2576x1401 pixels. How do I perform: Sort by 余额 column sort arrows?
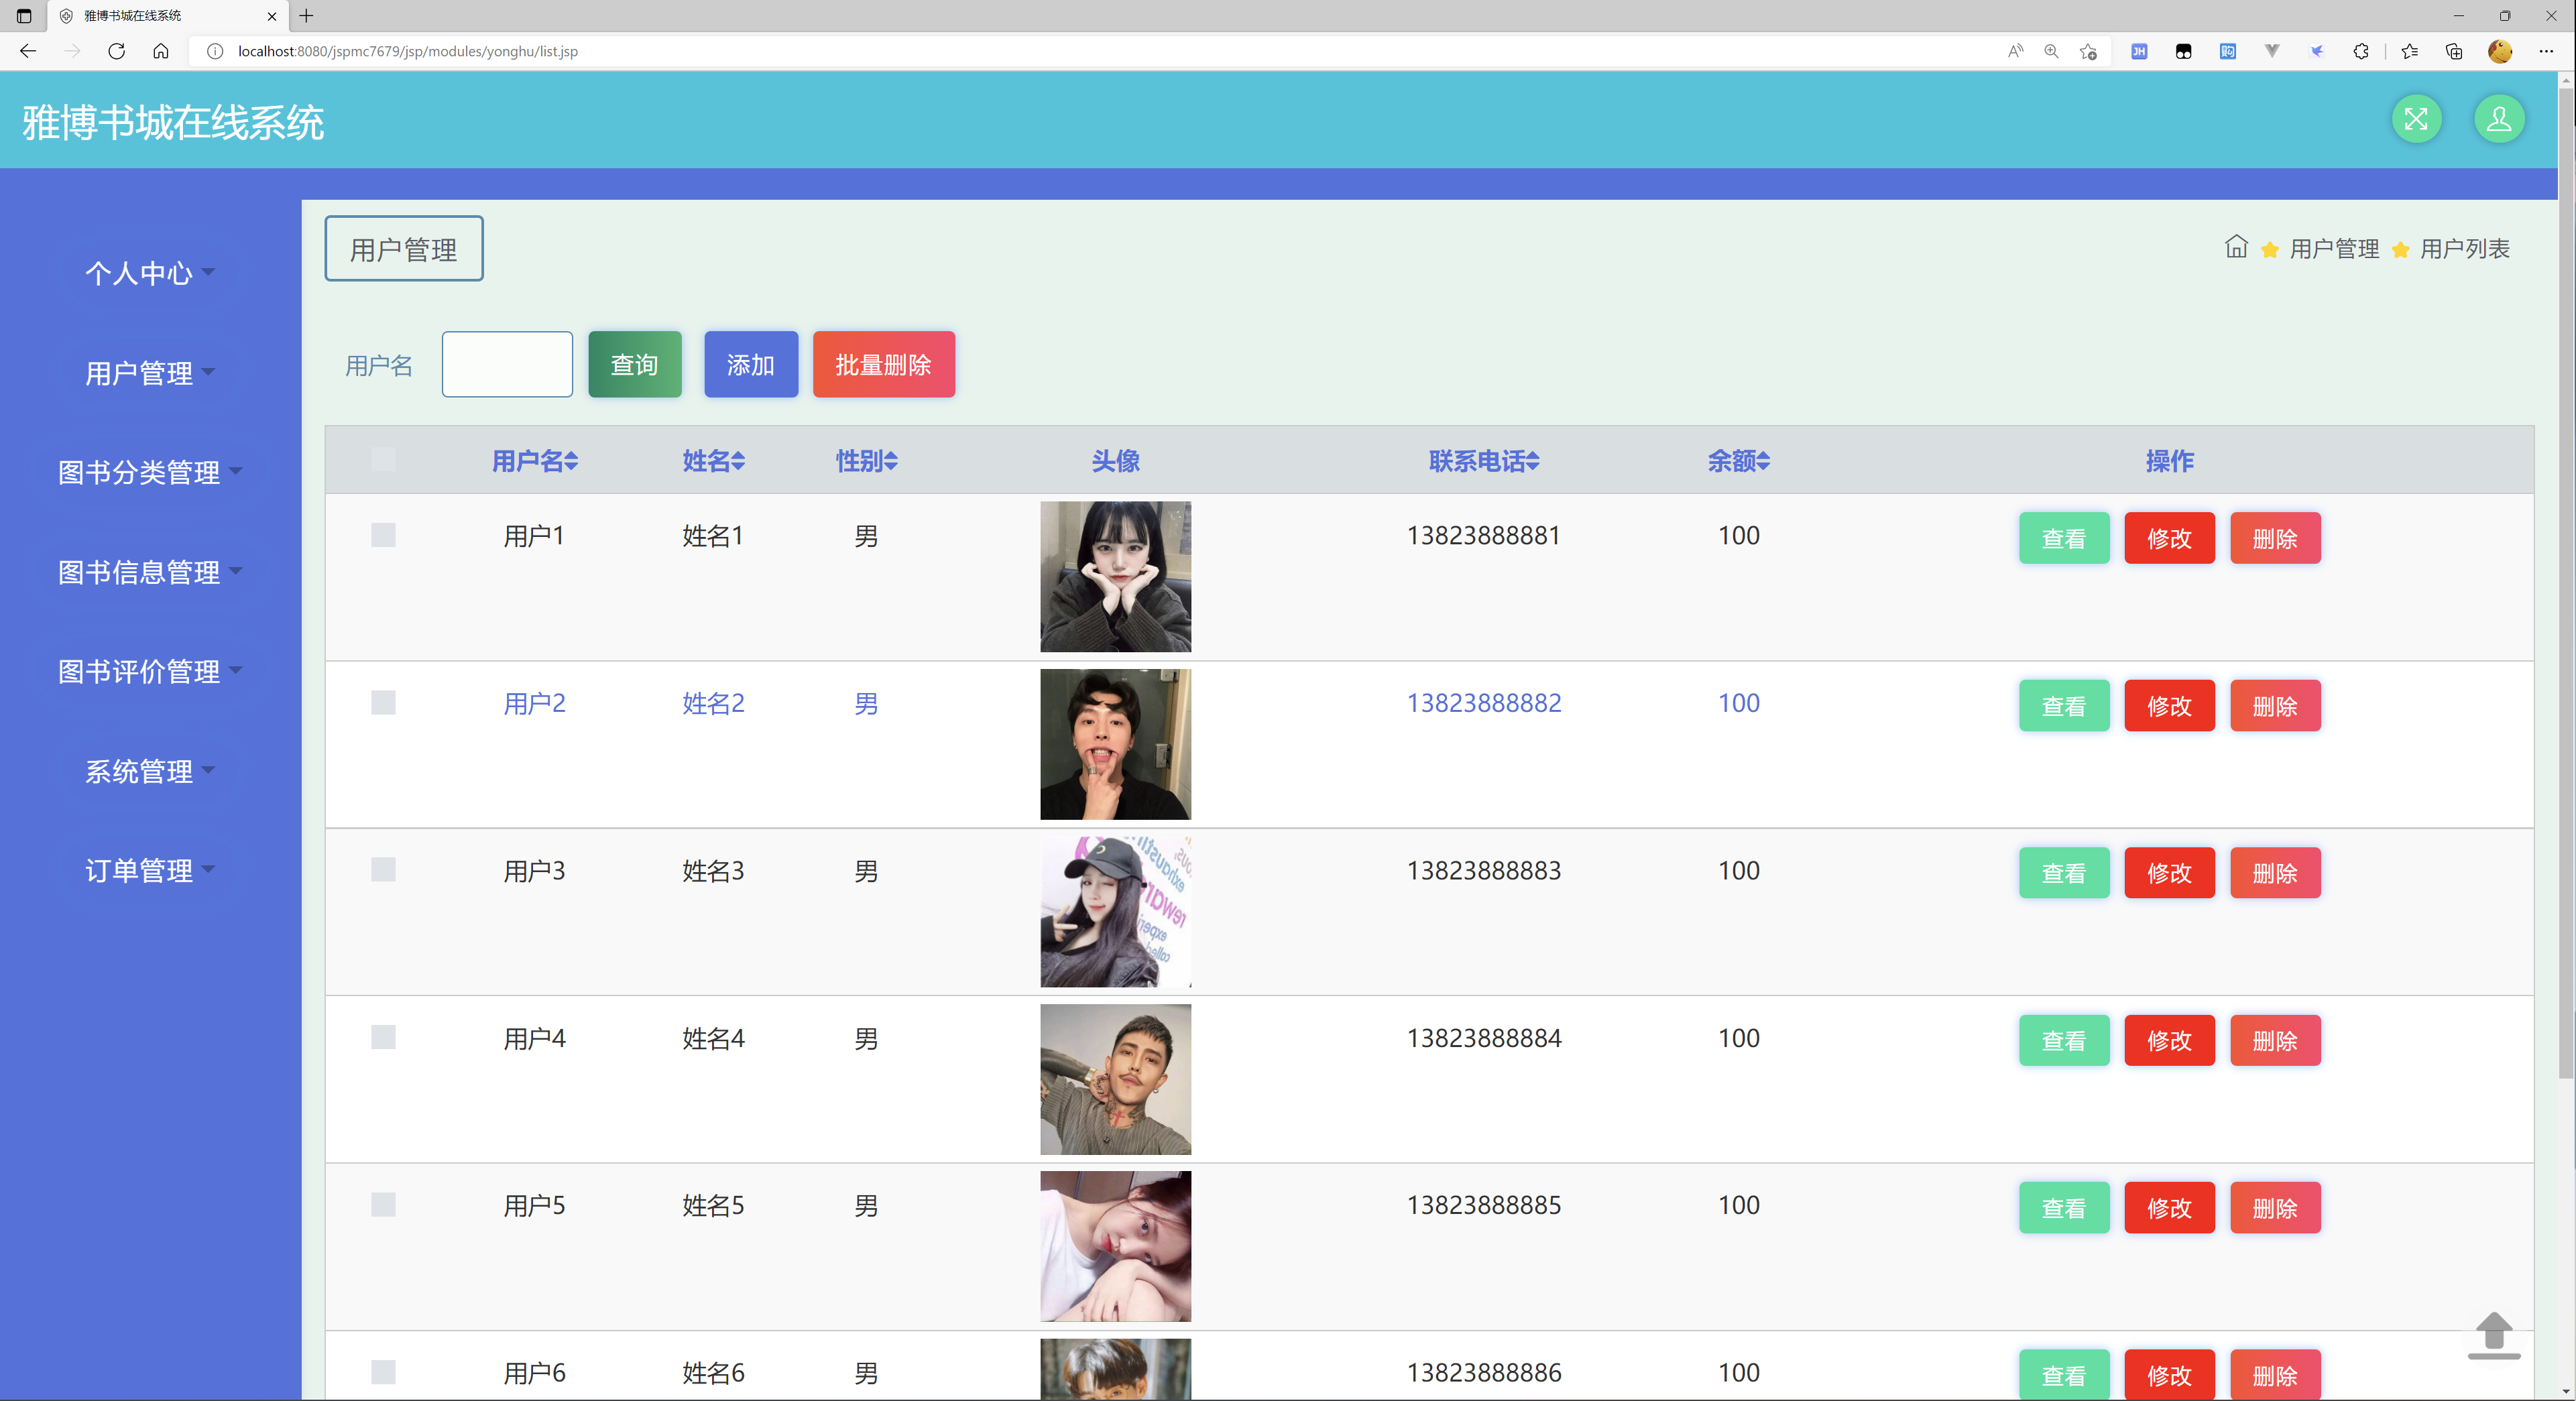click(x=1763, y=461)
